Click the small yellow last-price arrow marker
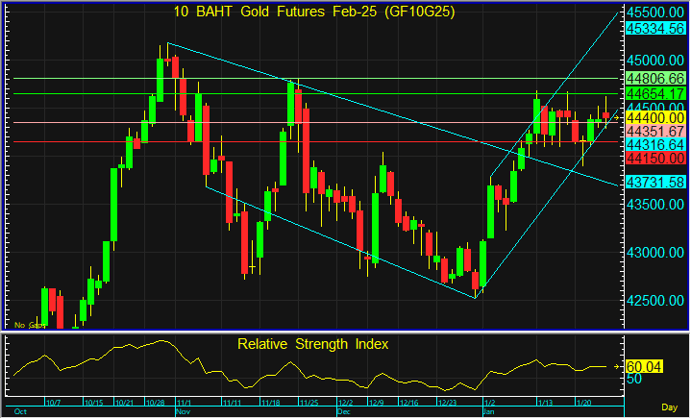The height and width of the screenshot is (419, 691). click(x=616, y=118)
